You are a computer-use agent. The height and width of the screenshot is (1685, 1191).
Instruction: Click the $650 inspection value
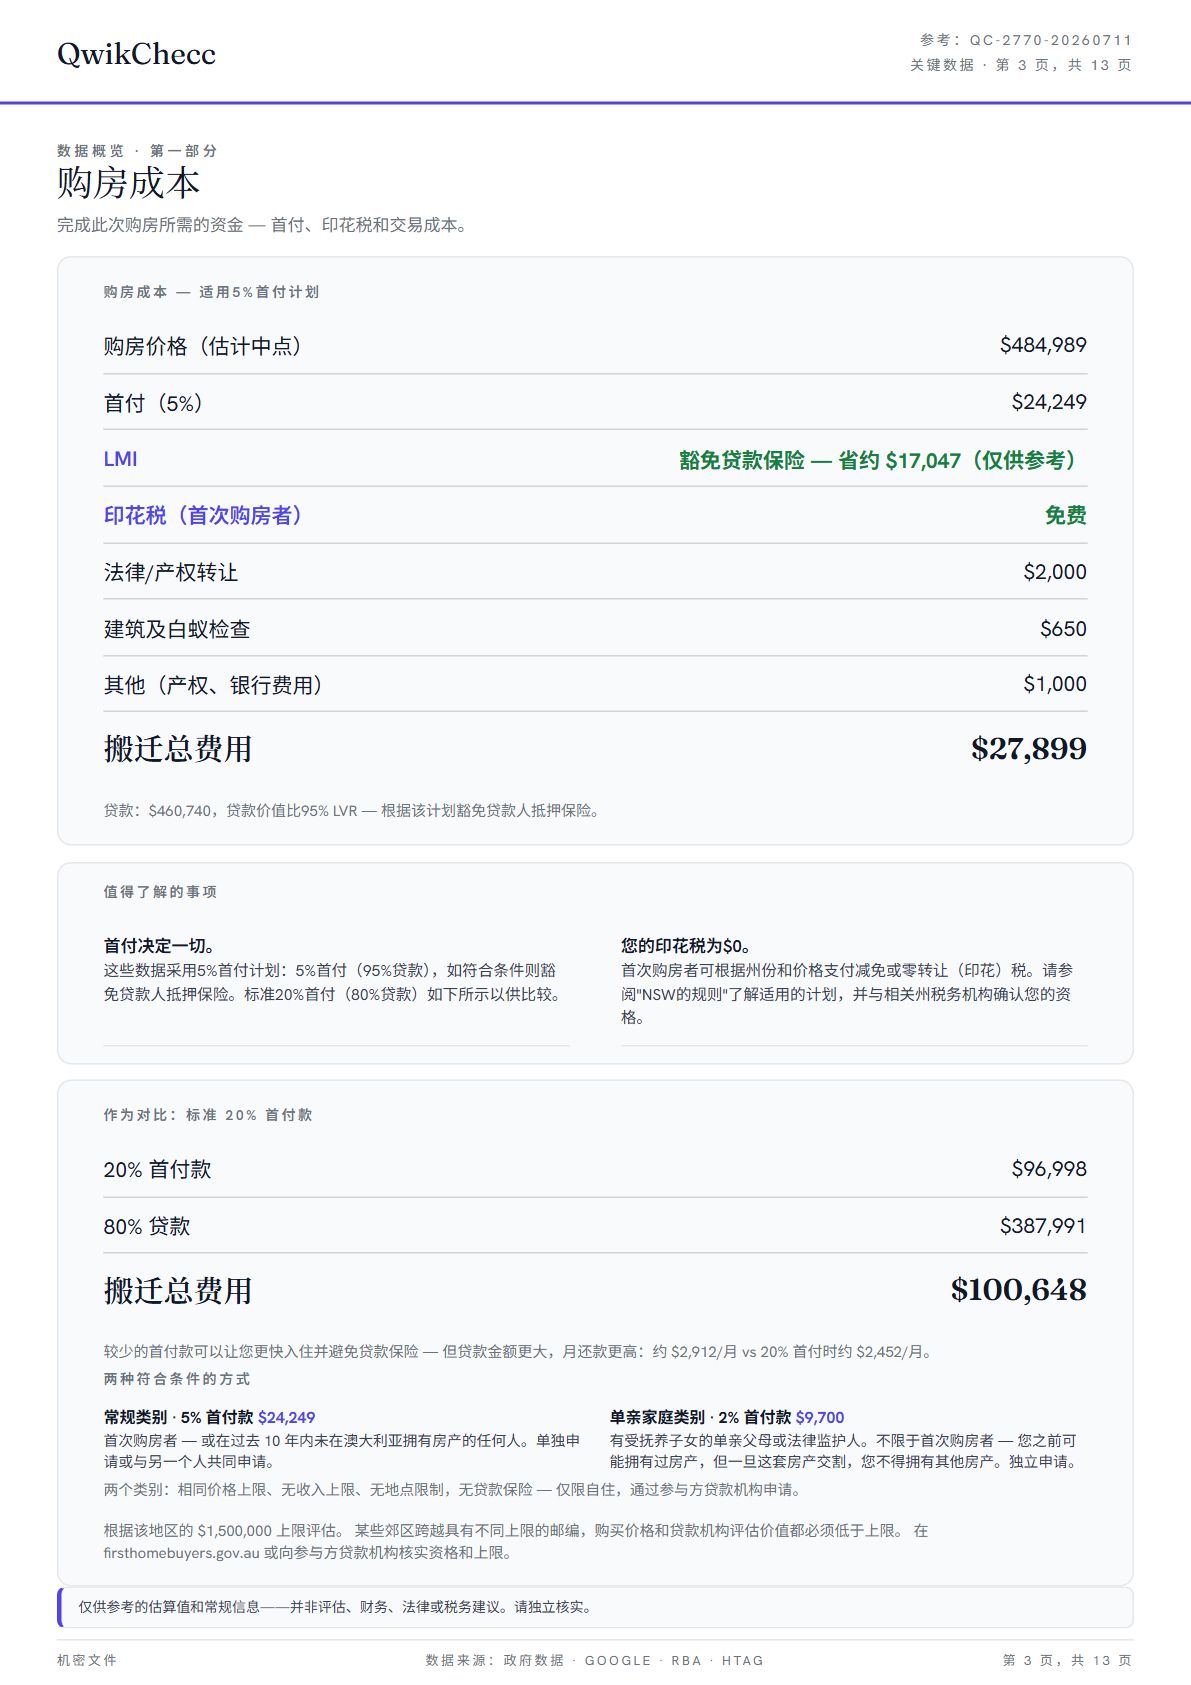point(1062,629)
